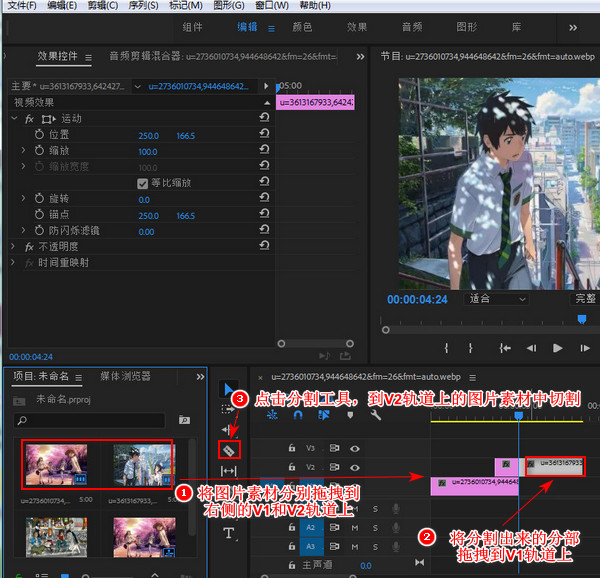Click the 位置 X value 250.0
600x578 pixels.
pyautogui.click(x=148, y=136)
